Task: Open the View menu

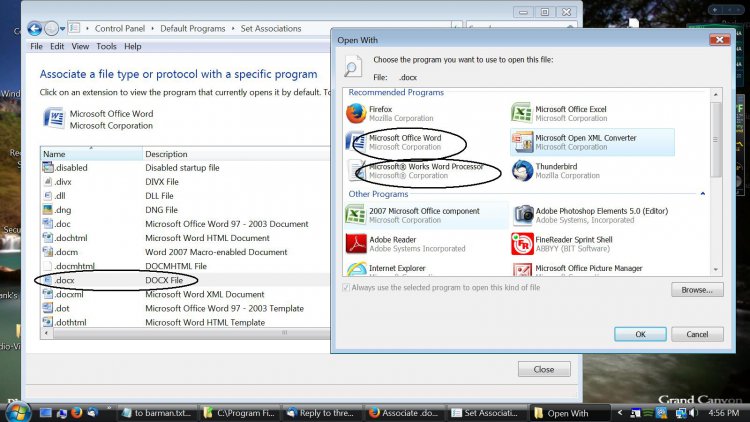Action: (x=80, y=46)
